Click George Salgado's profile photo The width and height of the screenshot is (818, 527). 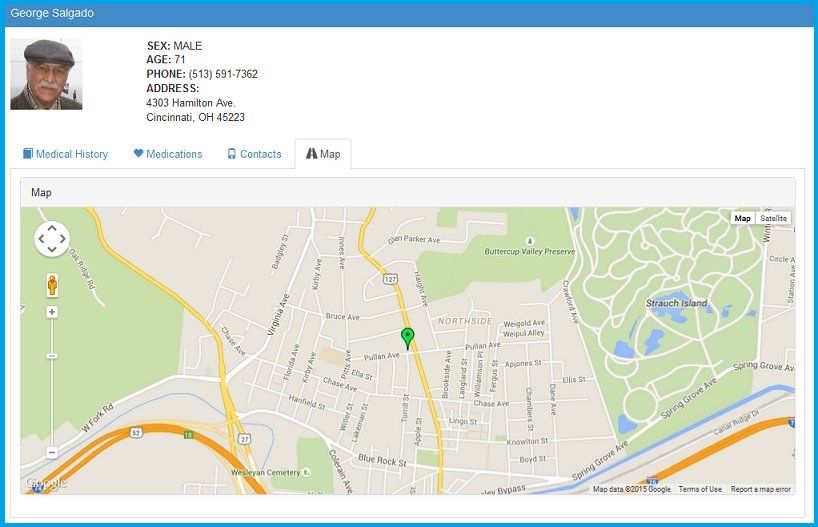point(46,74)
